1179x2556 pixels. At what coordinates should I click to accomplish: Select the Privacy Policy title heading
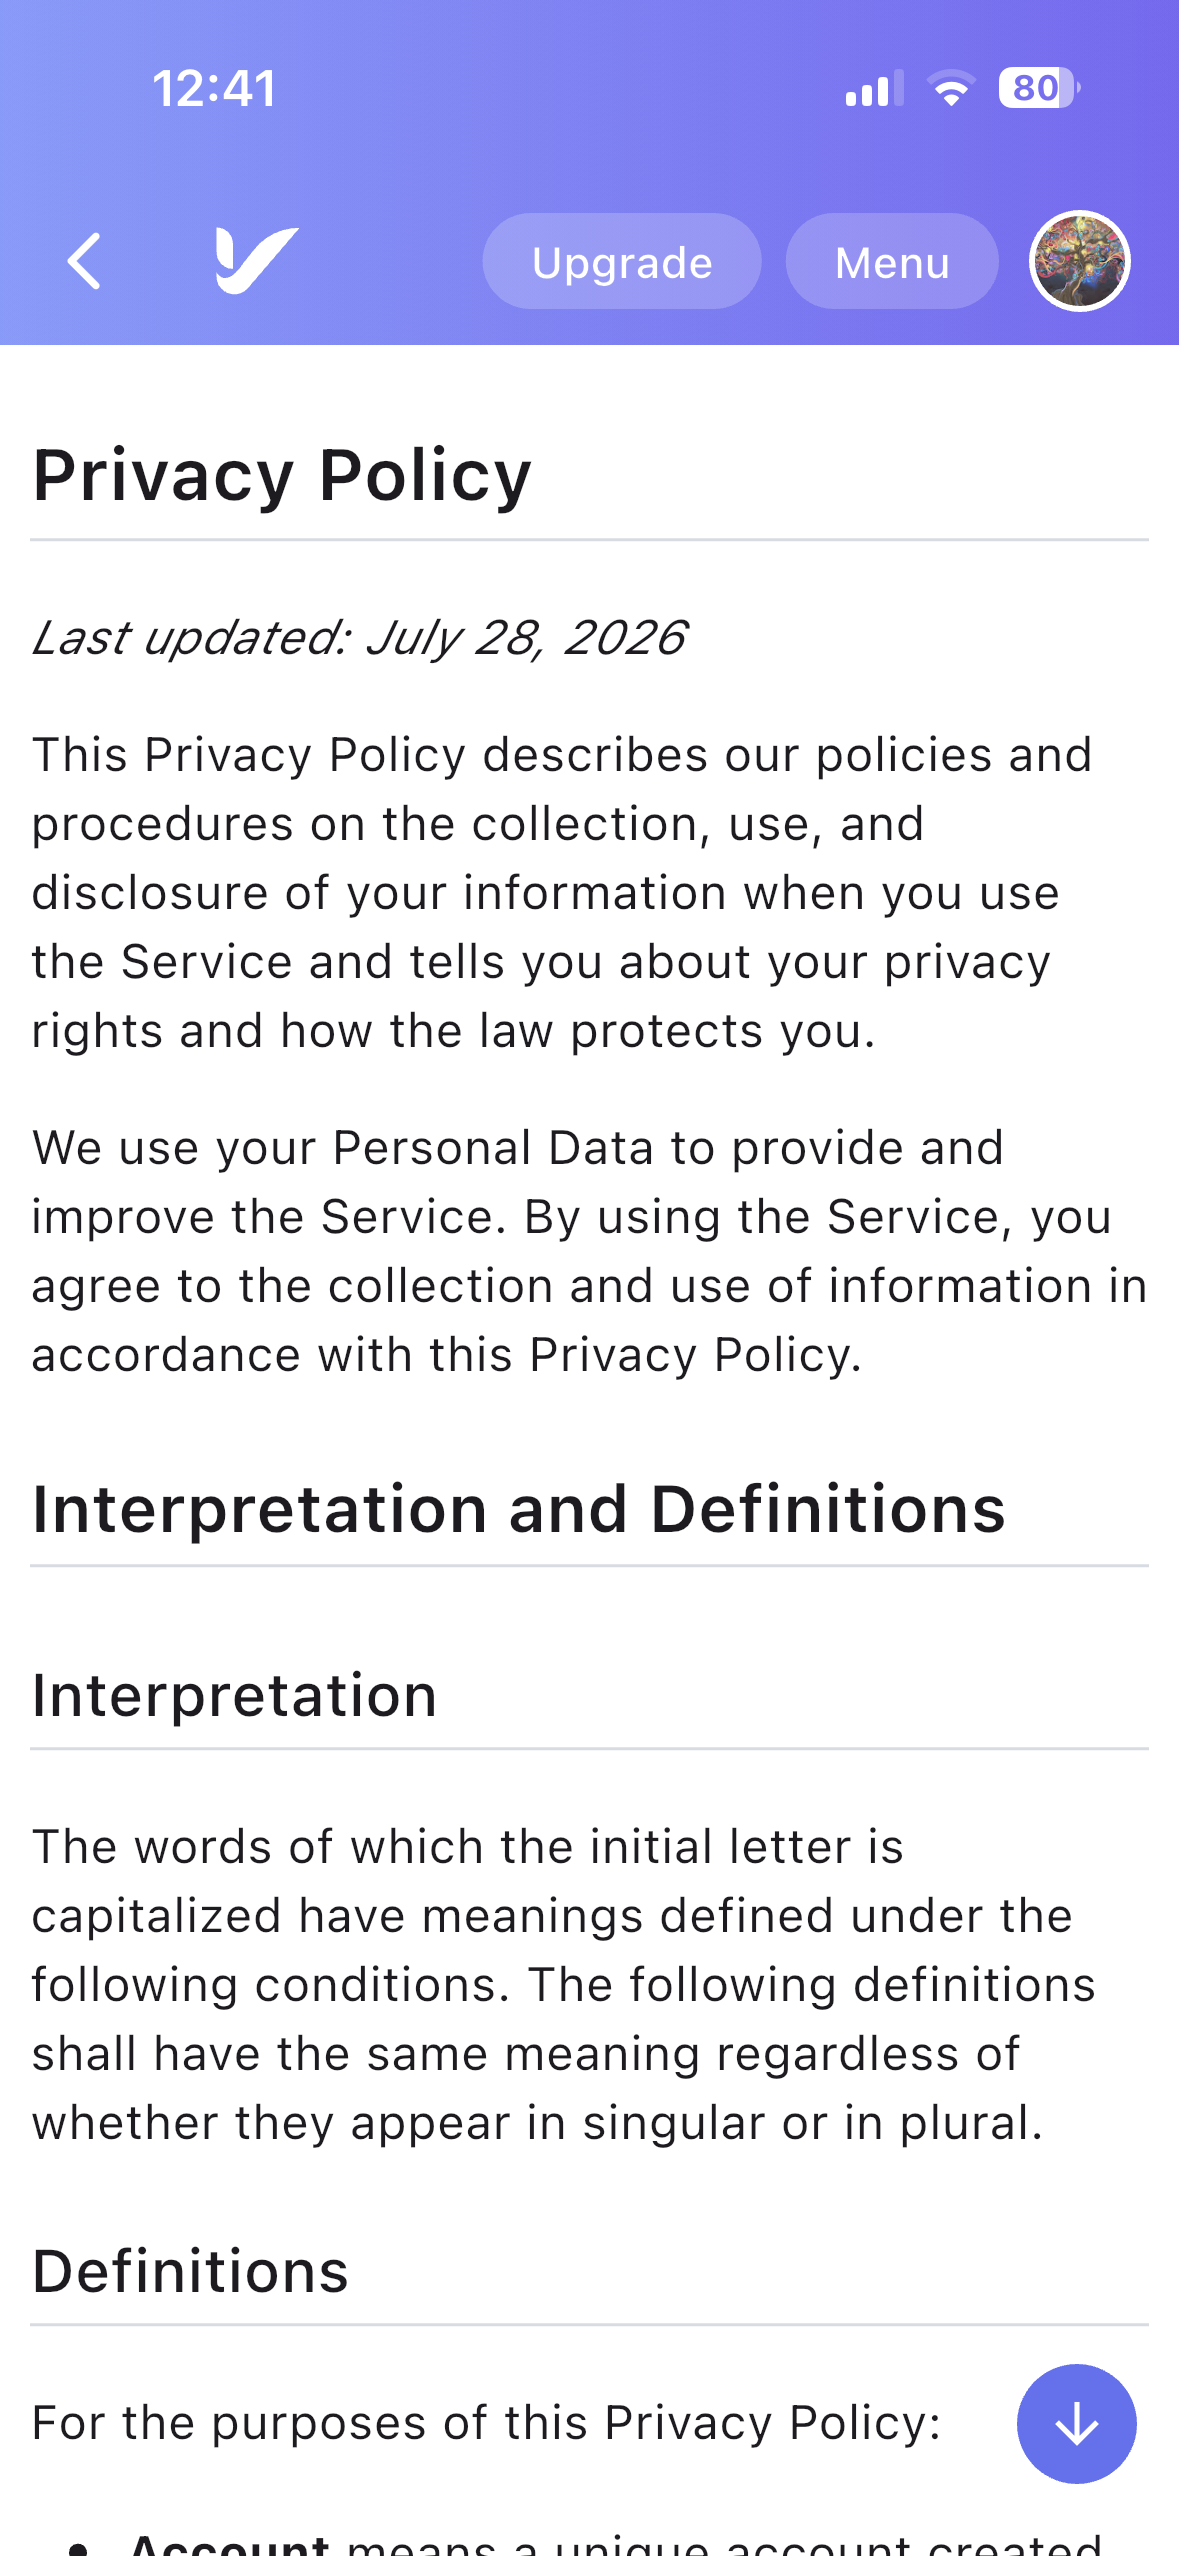tap(282, 475)
